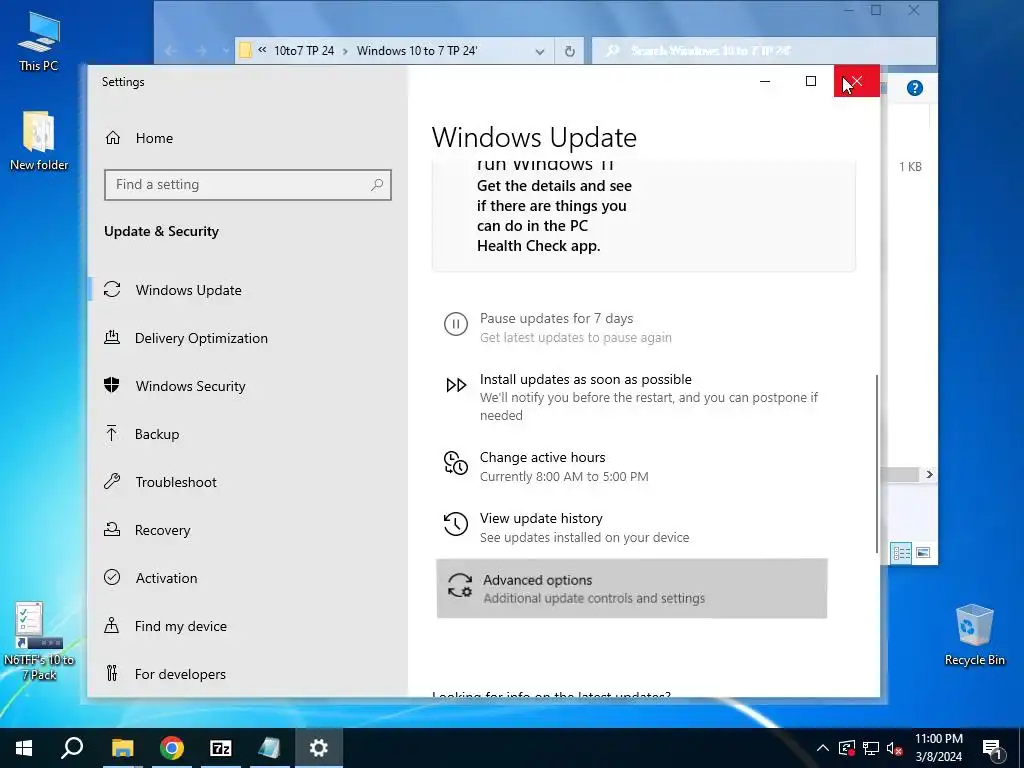Click the Delivery Optimization icon
1024x768 pixels.
click(112, 338)
